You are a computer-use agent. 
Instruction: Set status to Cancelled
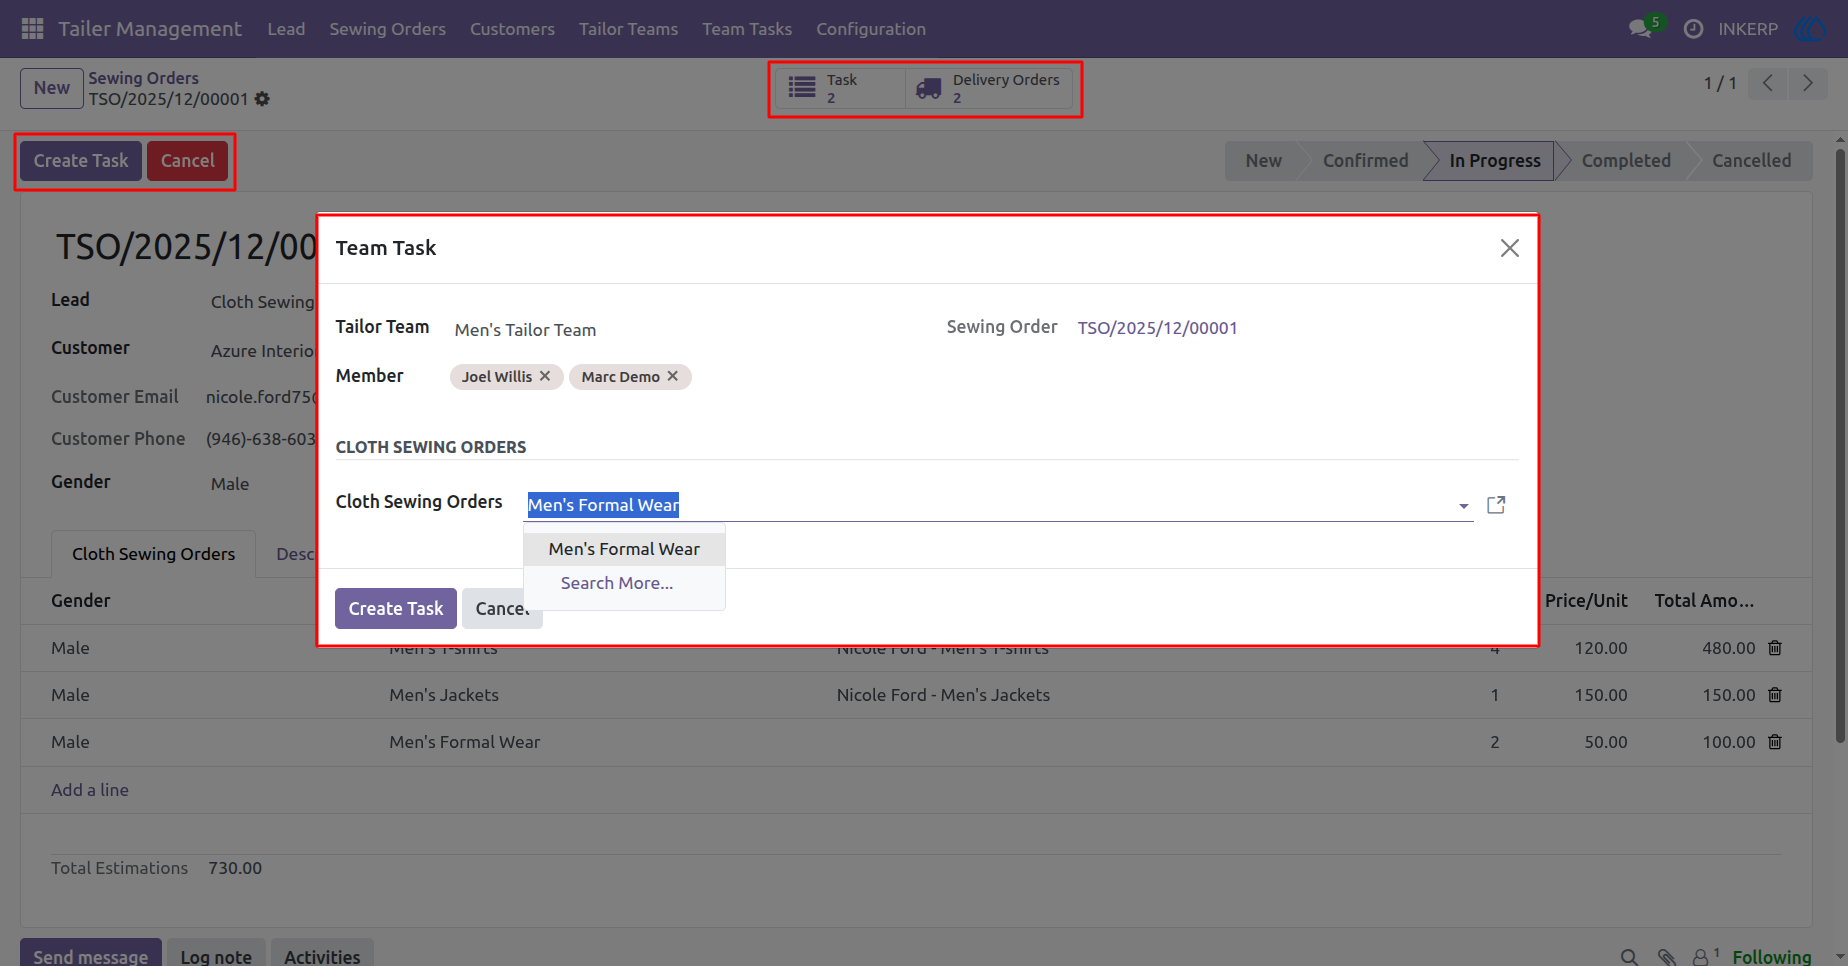(1751, 161)
